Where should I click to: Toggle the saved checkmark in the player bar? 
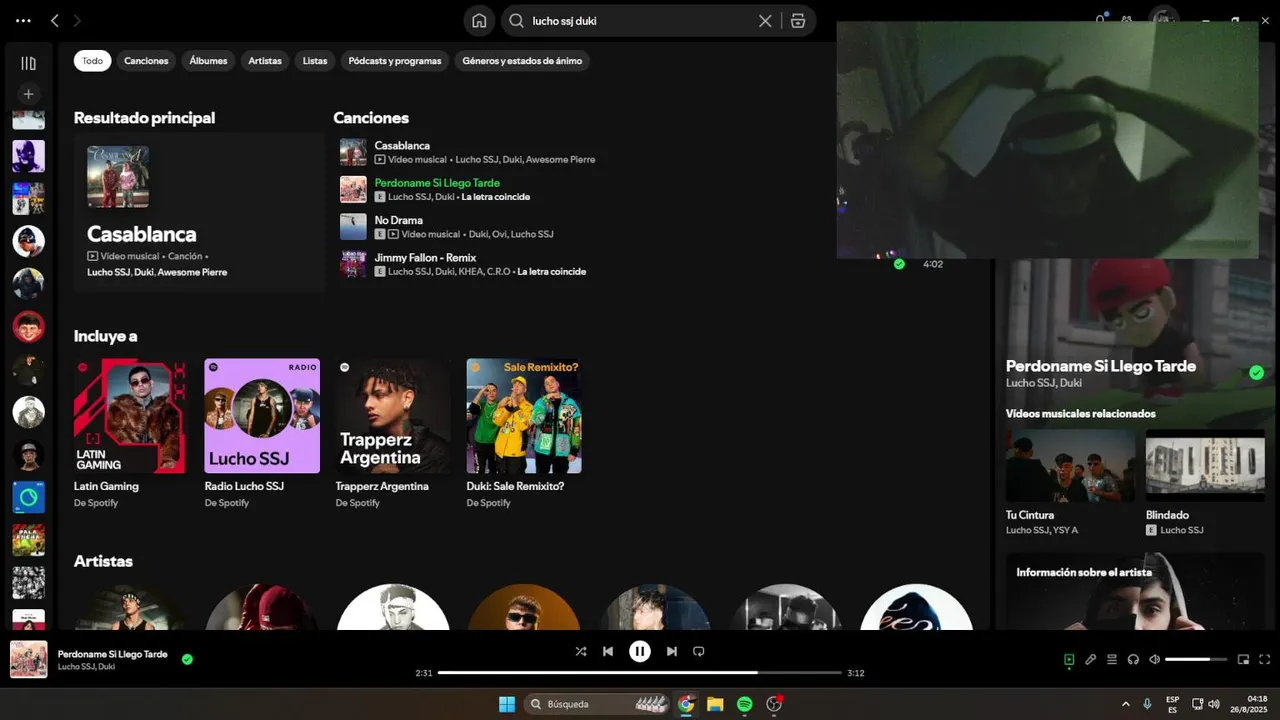click(187, 659)
